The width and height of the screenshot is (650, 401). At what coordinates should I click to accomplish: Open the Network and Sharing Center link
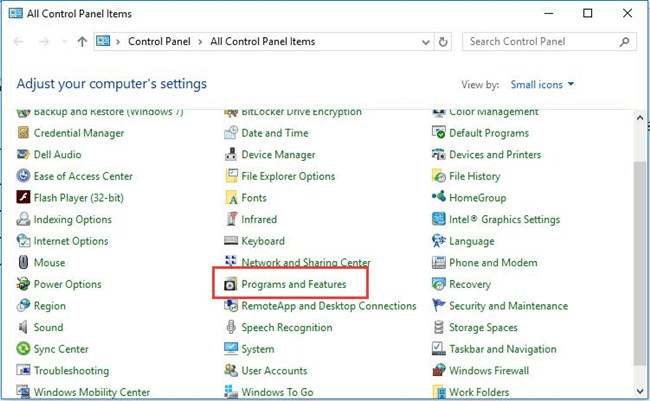[306, 262]
